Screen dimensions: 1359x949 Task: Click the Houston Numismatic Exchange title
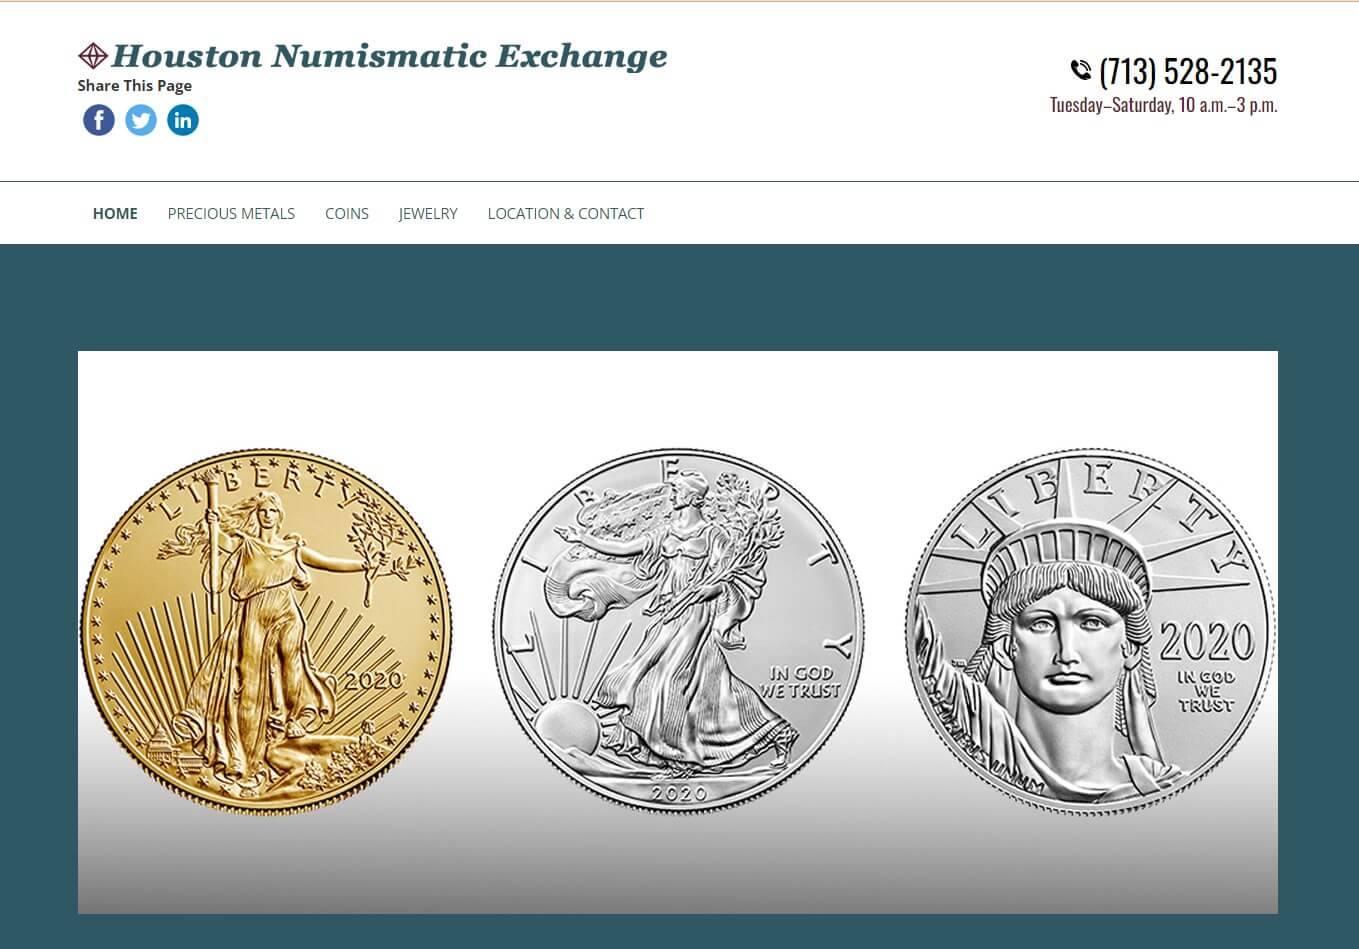tap(389, 56)
